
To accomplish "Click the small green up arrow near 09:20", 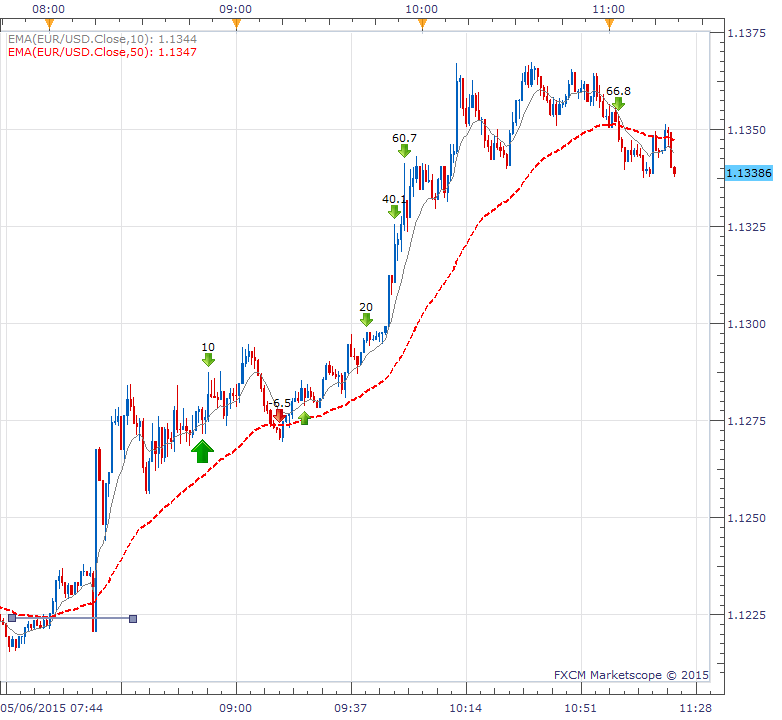I will click(x=304, y=418).
